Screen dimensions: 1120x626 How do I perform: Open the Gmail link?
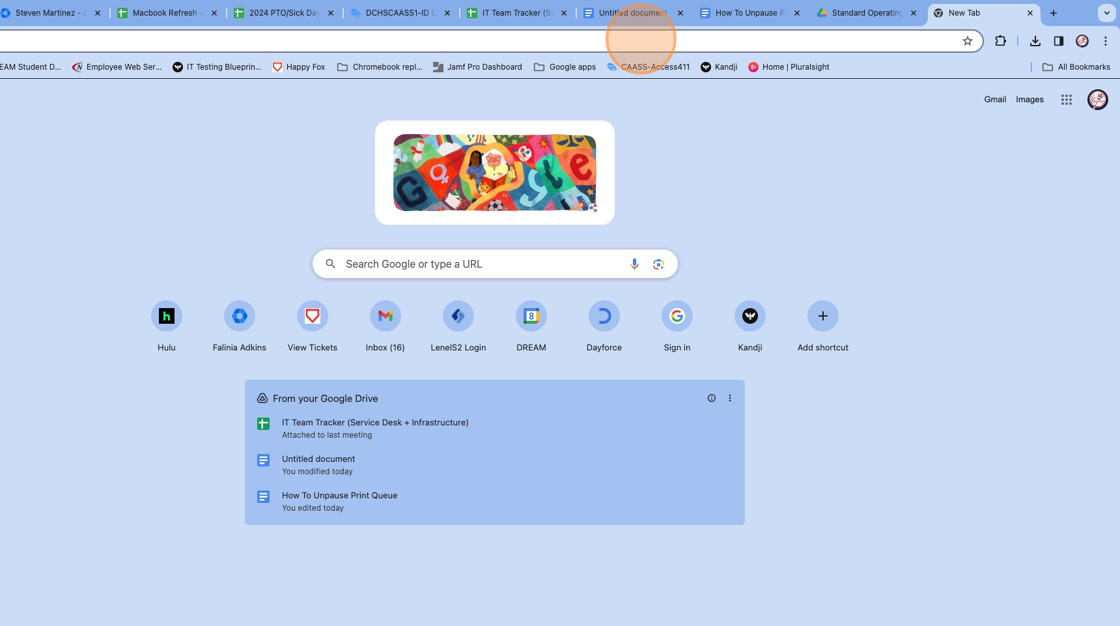pyautogui.click(x=995, y=99)
